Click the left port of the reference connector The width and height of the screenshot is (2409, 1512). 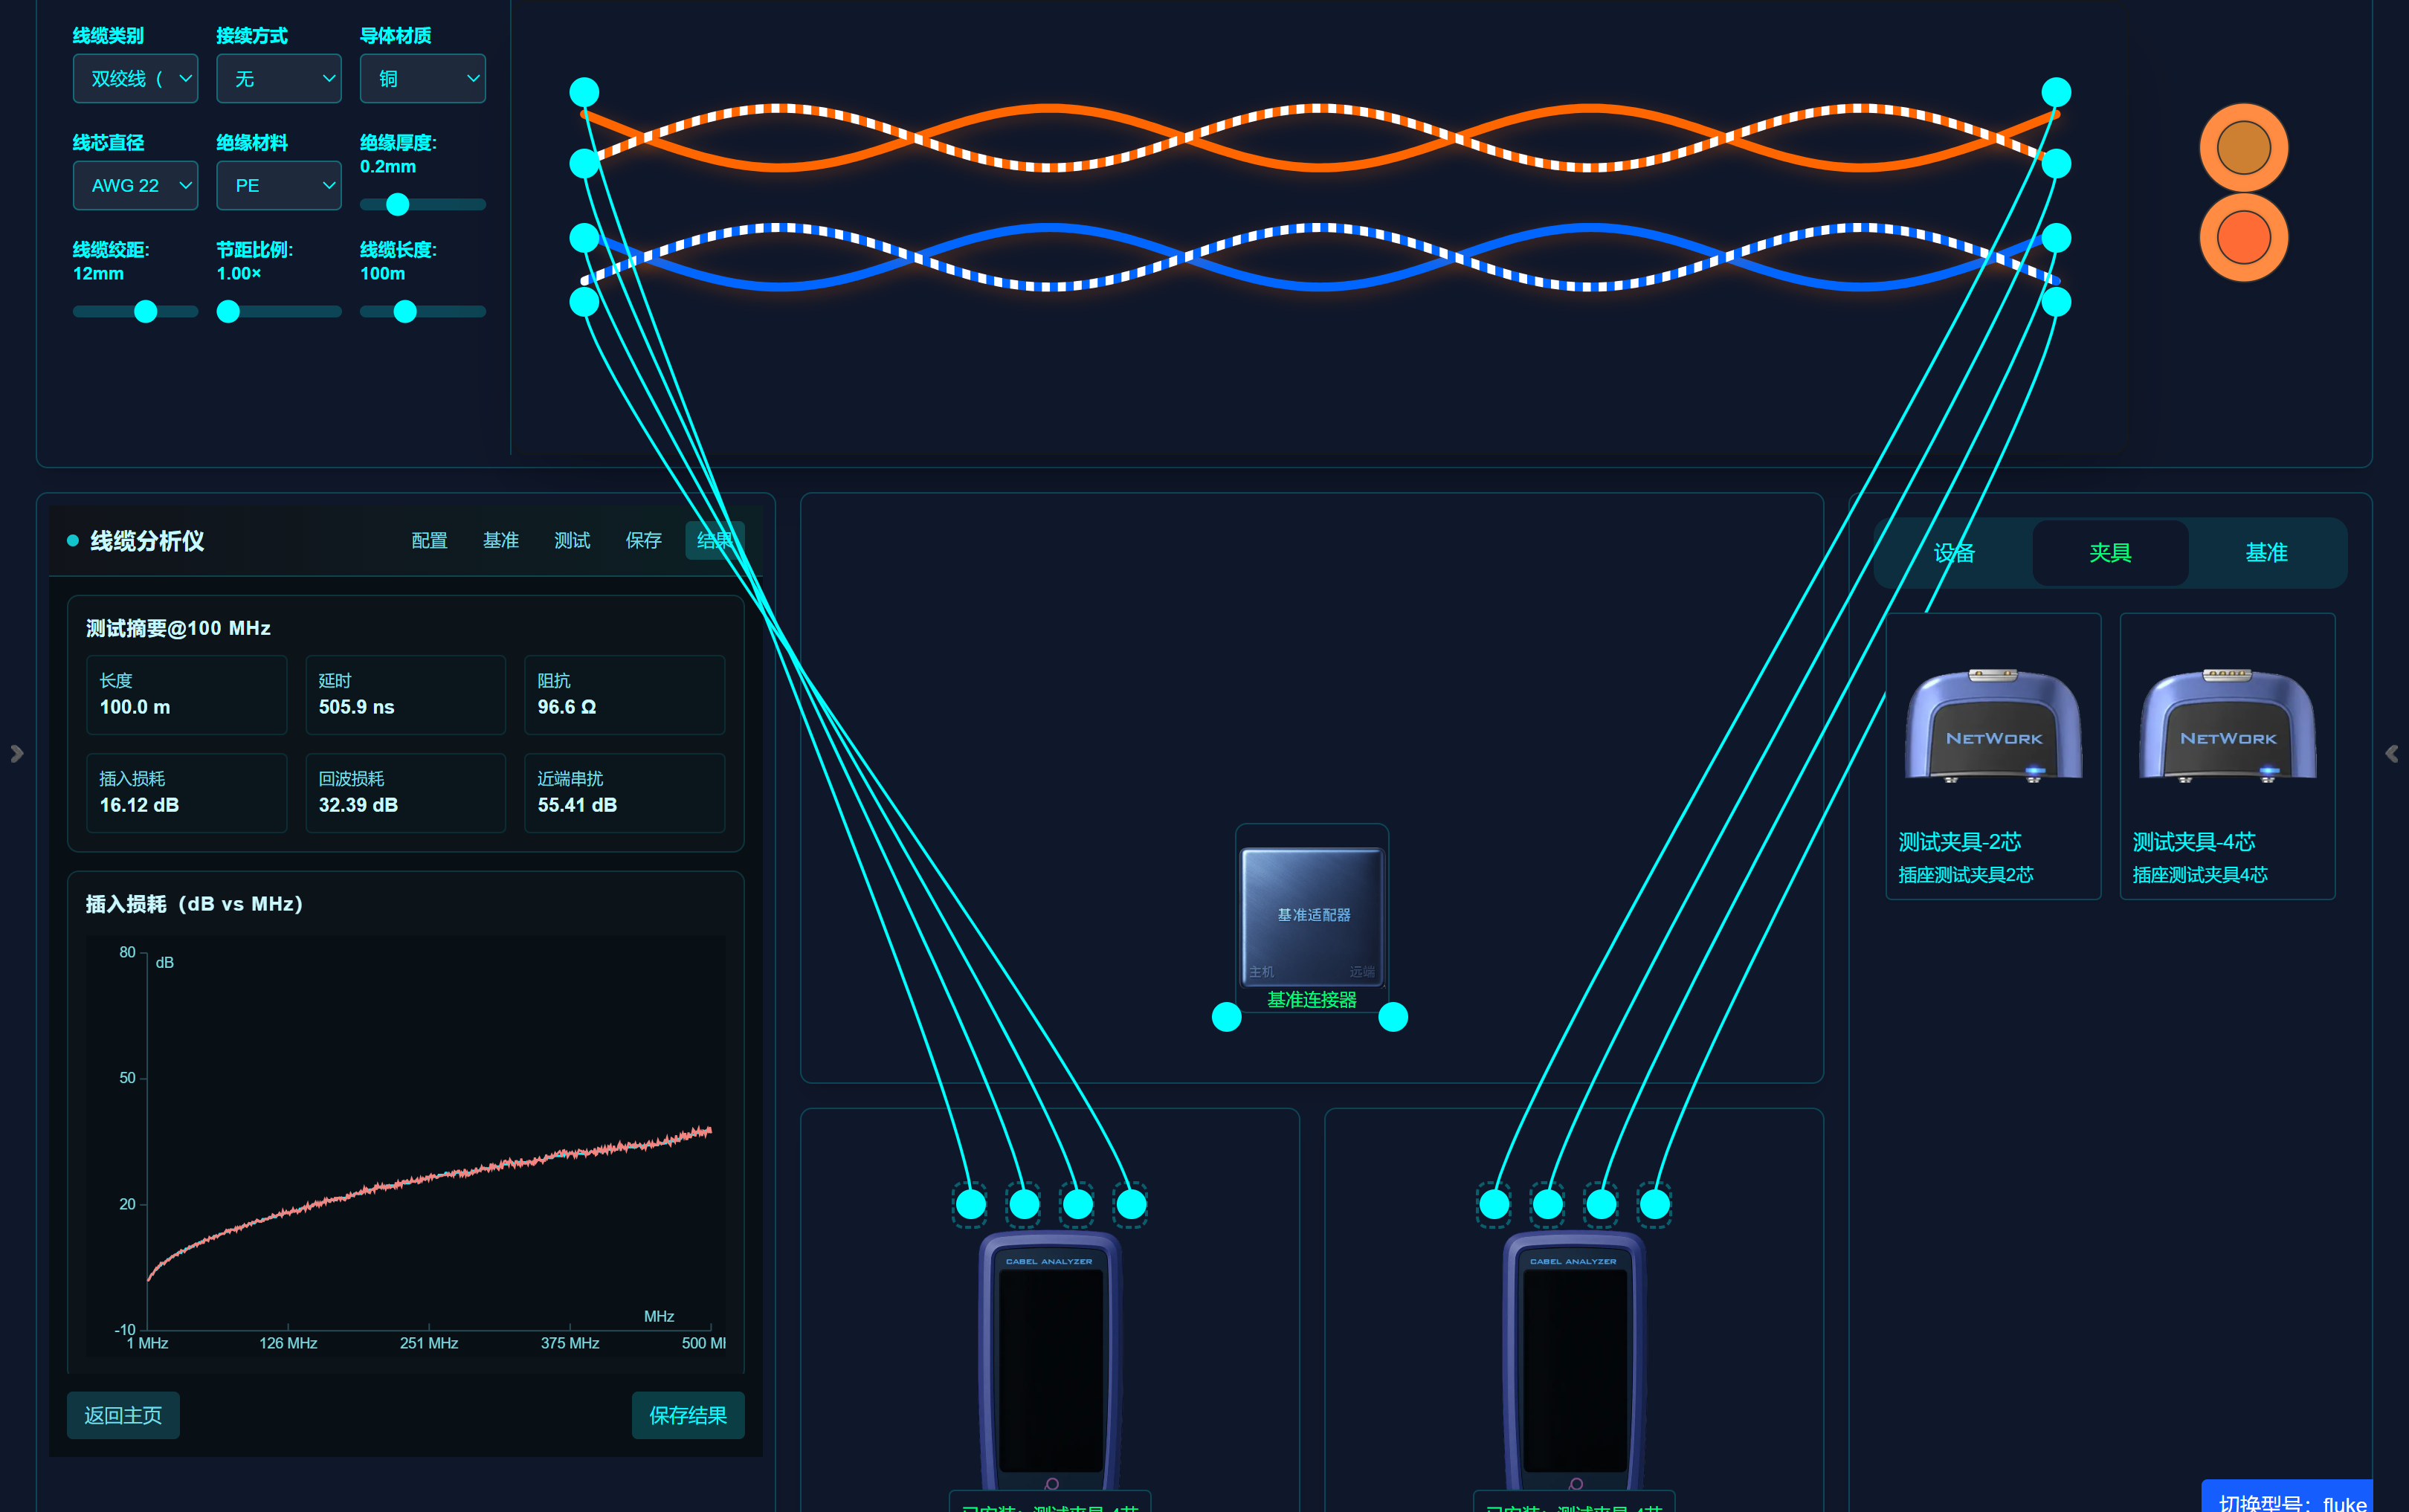(x=1226, y=1017)
